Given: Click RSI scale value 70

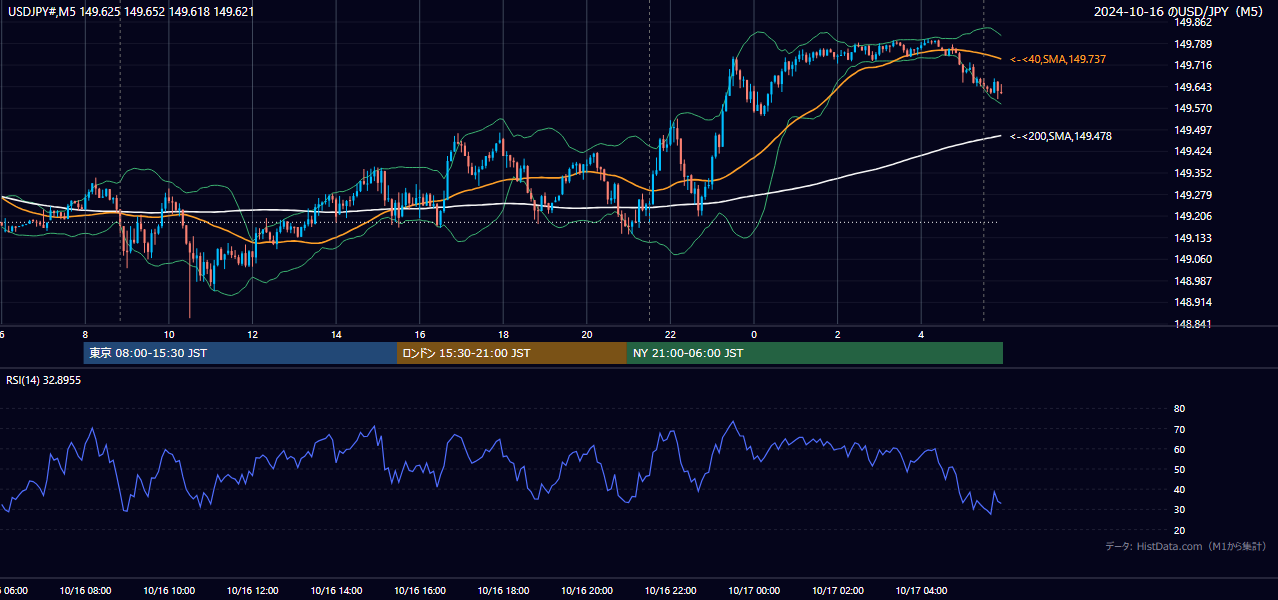Looking at the screenshot, I should pyautogui.click(x=1179, y=429).
